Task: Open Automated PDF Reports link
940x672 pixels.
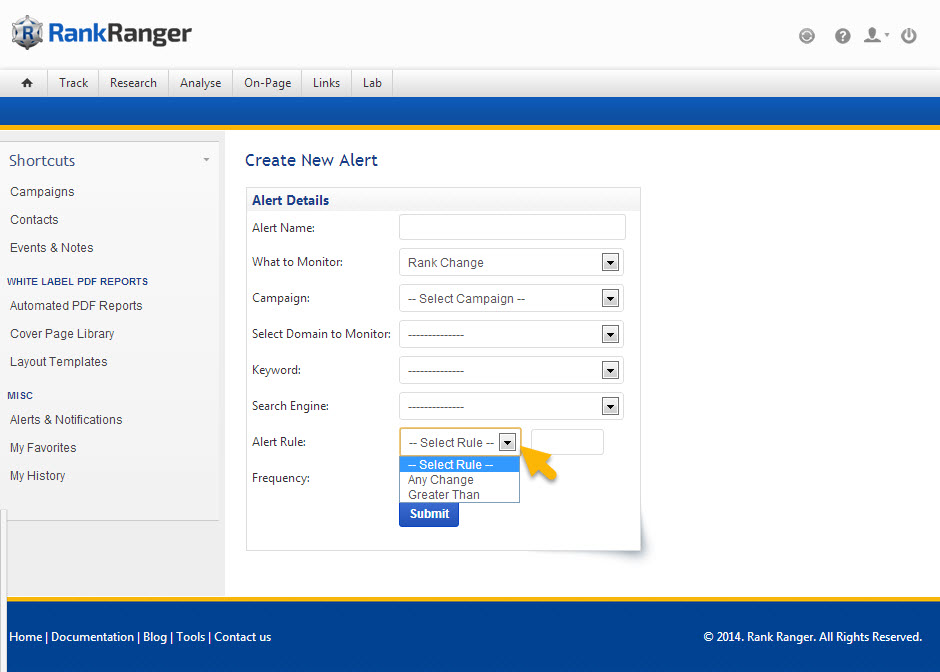Action: tap(76, 306)
